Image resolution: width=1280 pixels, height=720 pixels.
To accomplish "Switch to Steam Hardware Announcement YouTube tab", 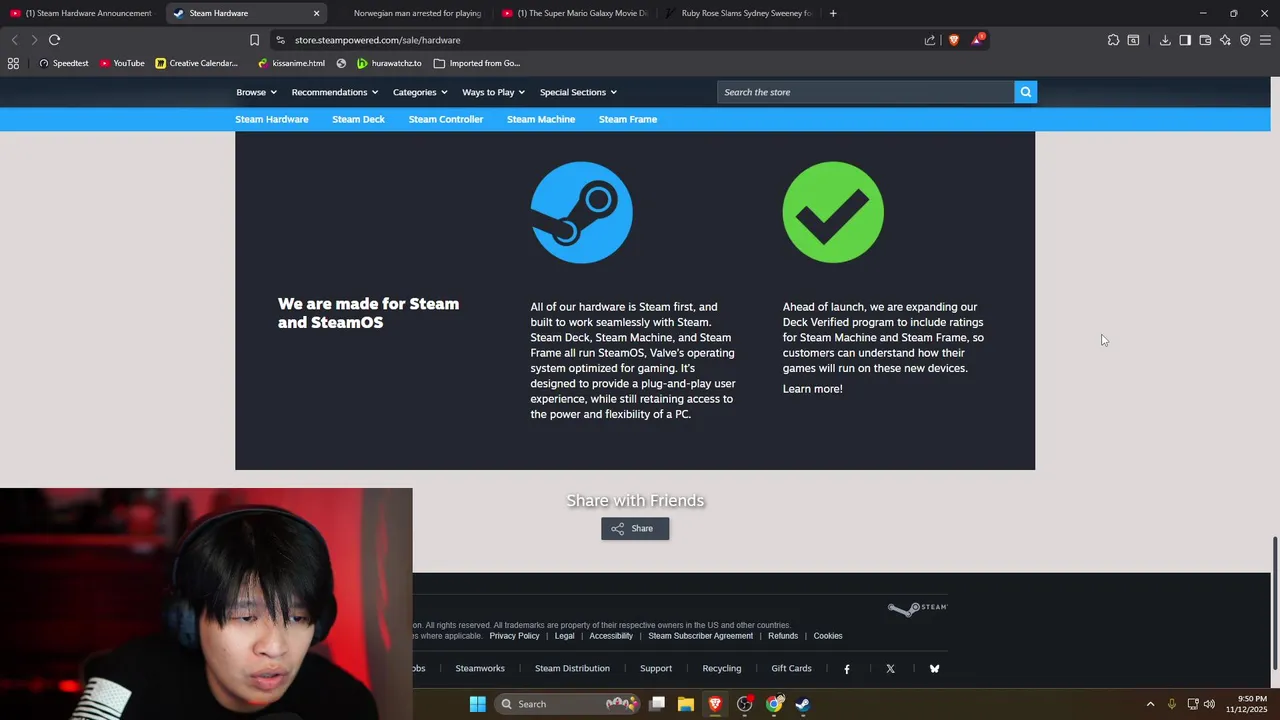I will (x=80, y=13).
